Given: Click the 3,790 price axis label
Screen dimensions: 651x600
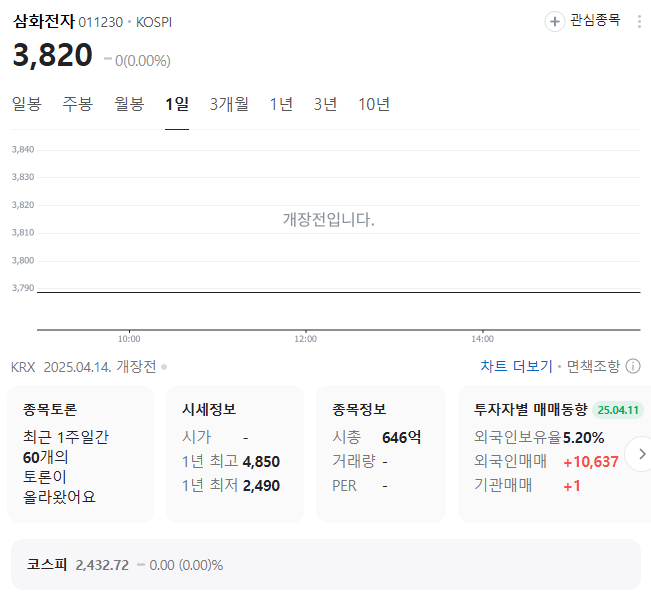Looking at the screenshot, I should [x=23, y=288].
